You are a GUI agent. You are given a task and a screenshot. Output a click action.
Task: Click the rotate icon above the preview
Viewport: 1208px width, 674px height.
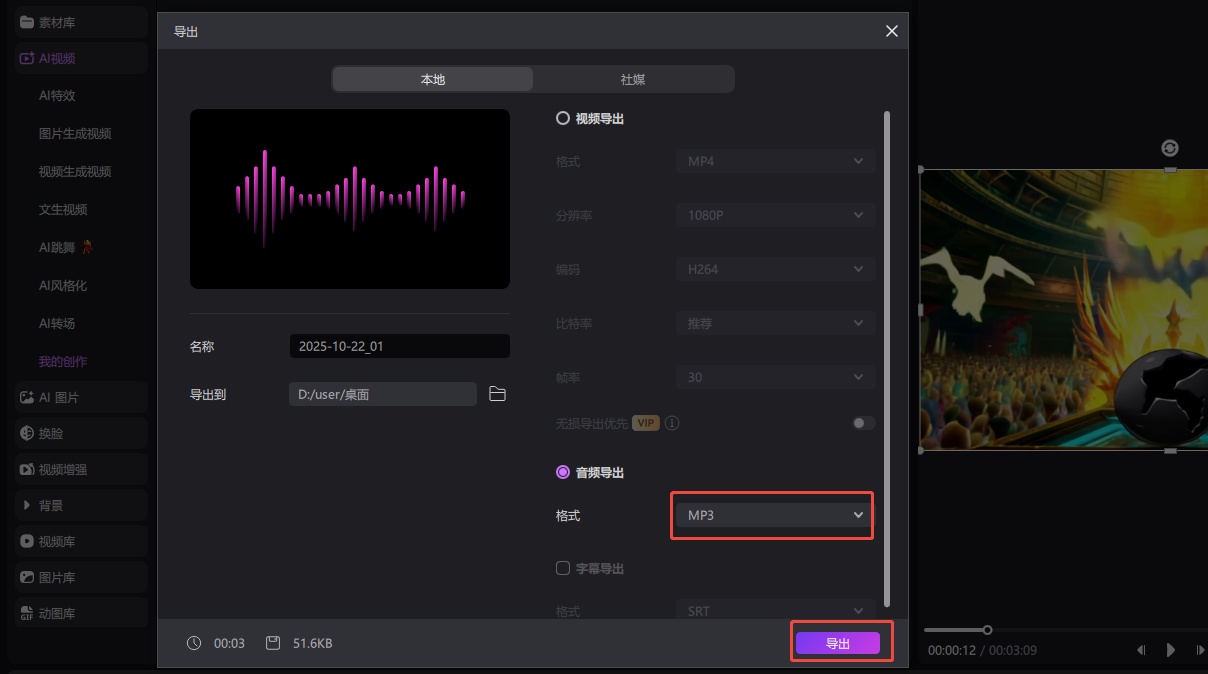1169,148
